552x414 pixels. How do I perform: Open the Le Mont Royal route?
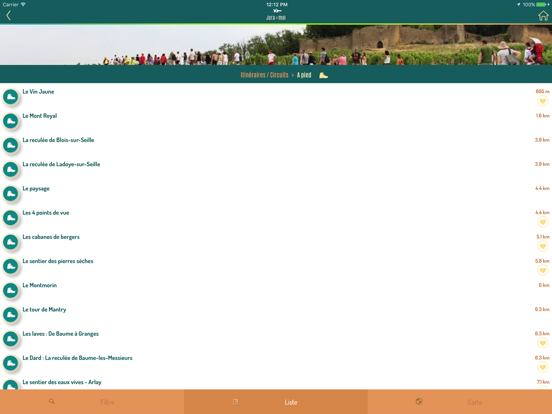[x=276, y=121]
